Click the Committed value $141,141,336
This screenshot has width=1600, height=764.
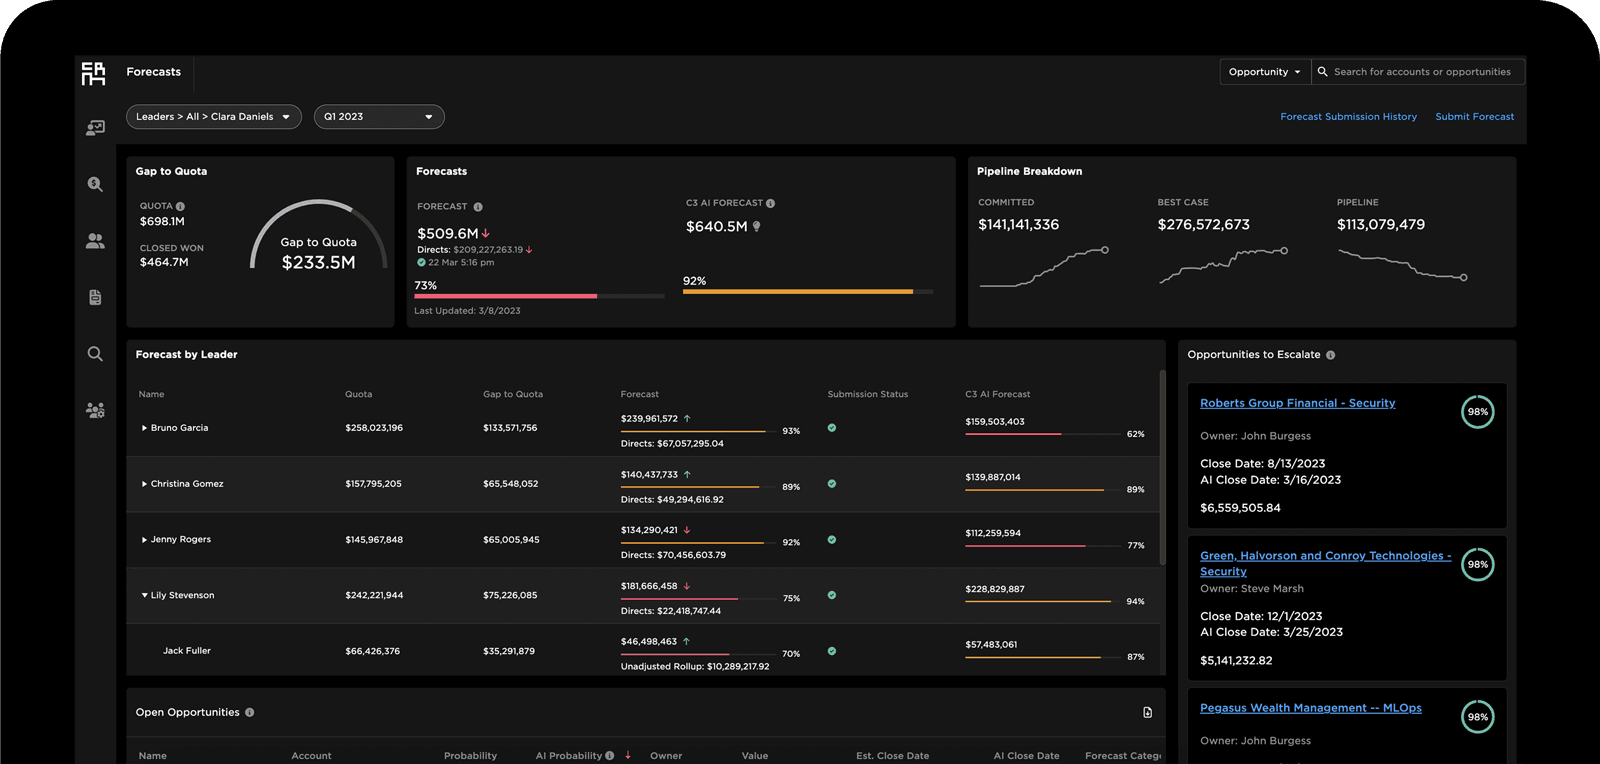pyautogui.click(x=1018, y=225)
